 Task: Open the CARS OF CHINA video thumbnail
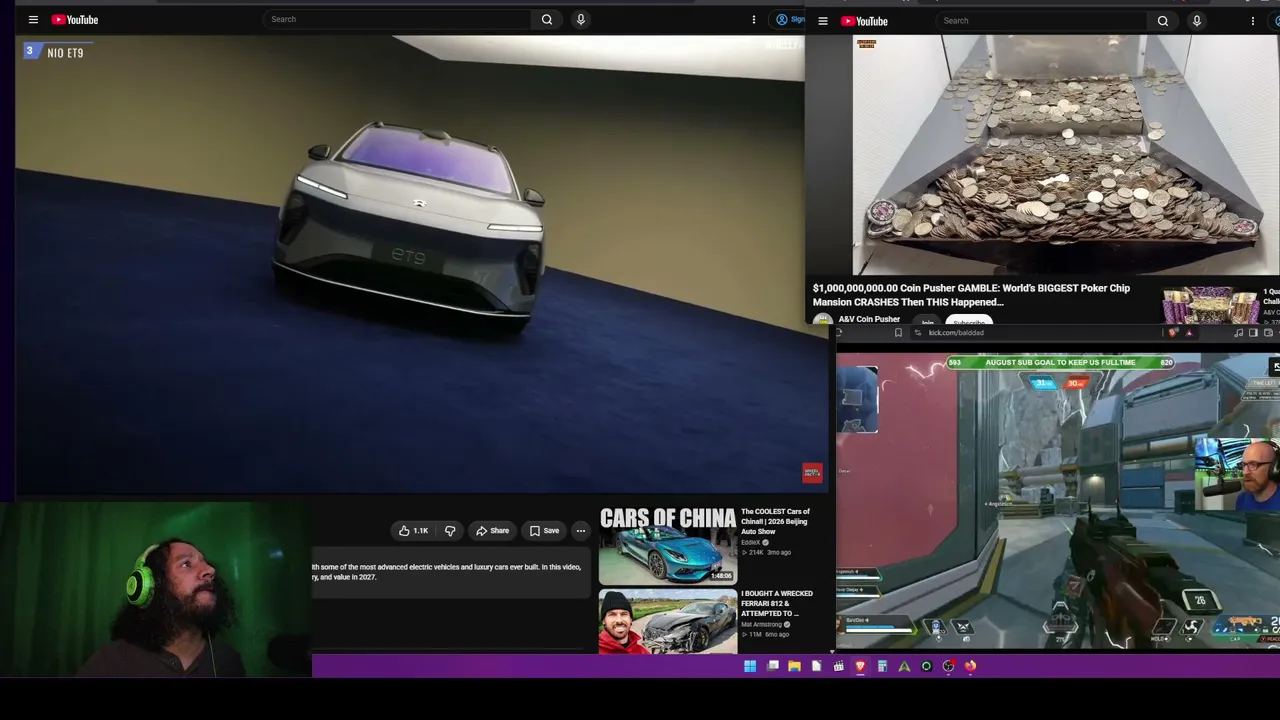pyautogui.click(x=668, y=545)
